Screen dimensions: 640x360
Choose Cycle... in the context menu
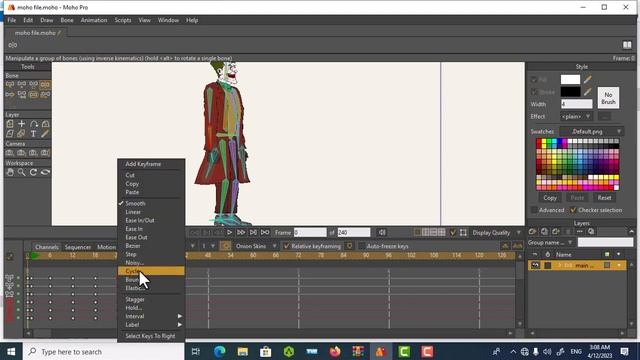pos(151,271)
